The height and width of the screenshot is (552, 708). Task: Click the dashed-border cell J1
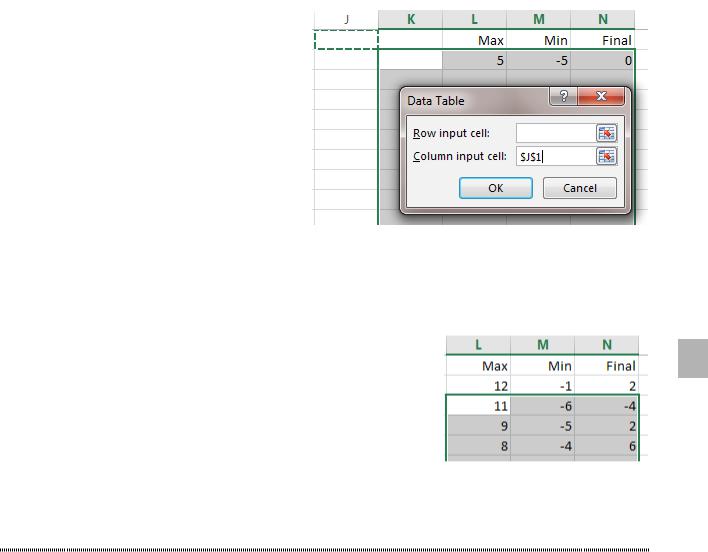coord(346,40)
